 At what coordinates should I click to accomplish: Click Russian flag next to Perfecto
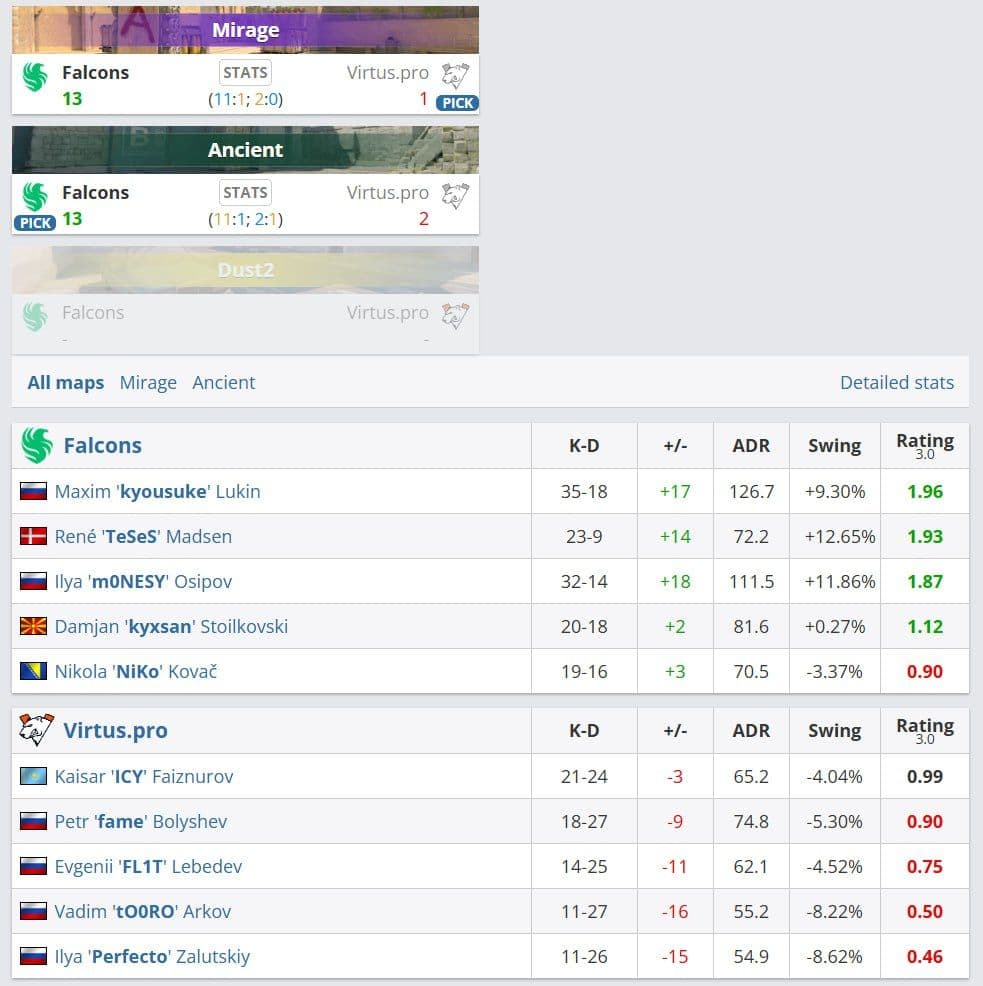(x=33, y=956)
